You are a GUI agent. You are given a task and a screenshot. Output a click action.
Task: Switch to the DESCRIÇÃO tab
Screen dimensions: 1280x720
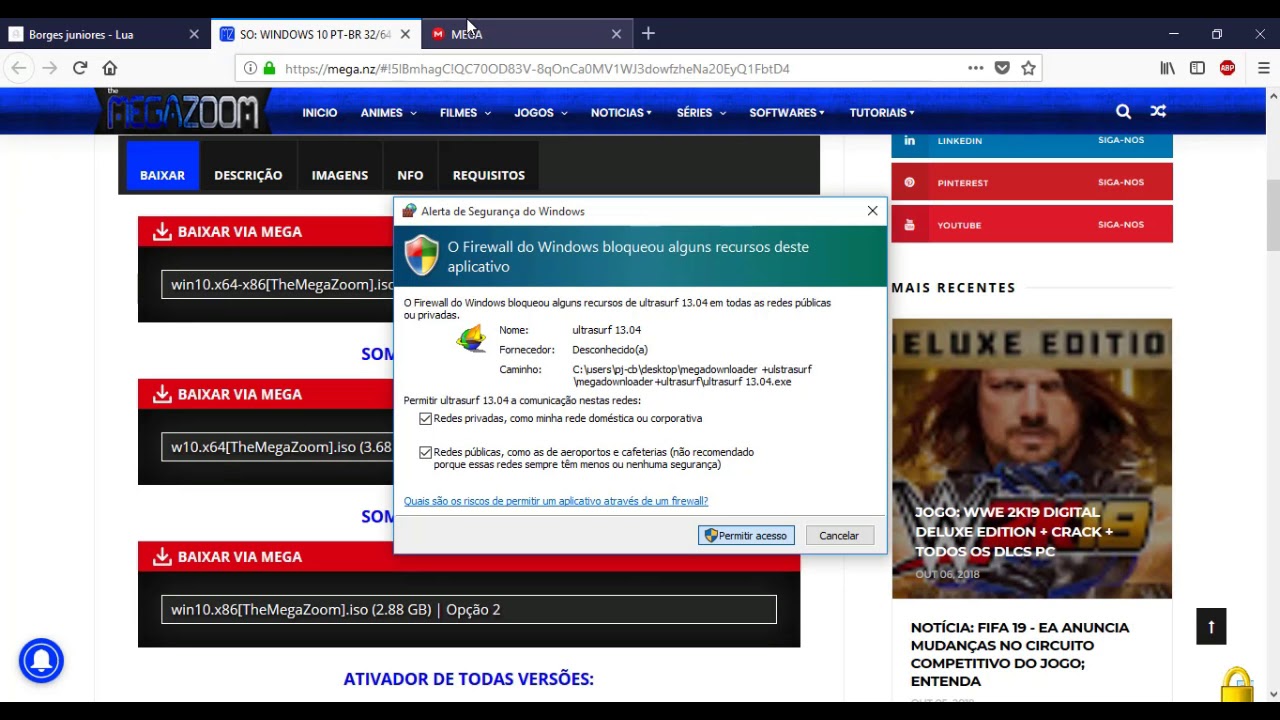click(x=248, y=175)
